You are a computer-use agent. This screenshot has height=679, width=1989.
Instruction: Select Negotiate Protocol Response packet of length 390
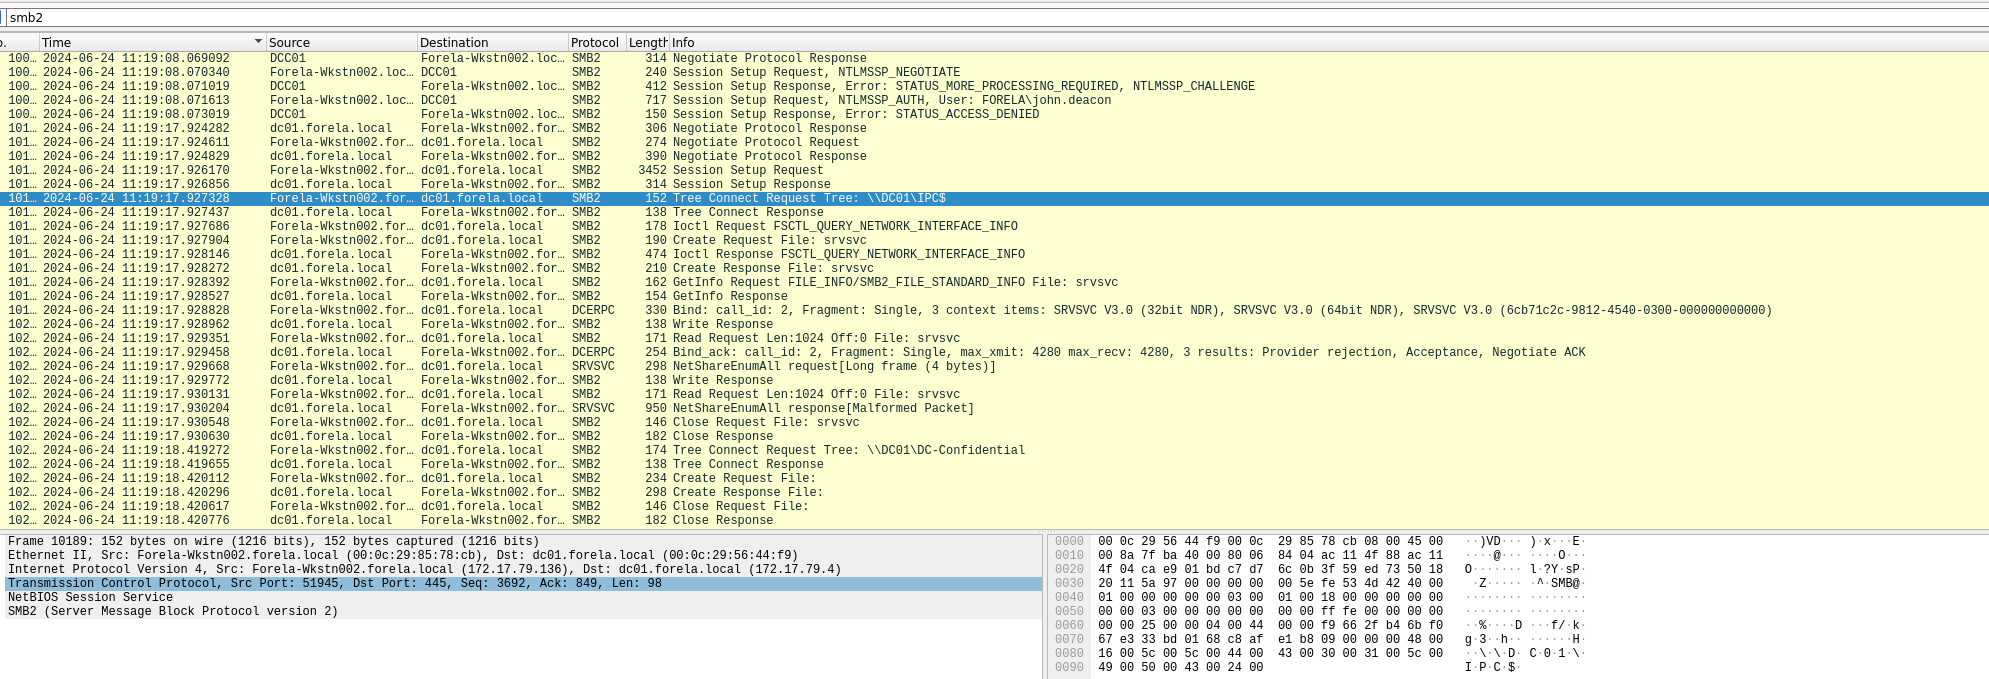pos(994,156)
